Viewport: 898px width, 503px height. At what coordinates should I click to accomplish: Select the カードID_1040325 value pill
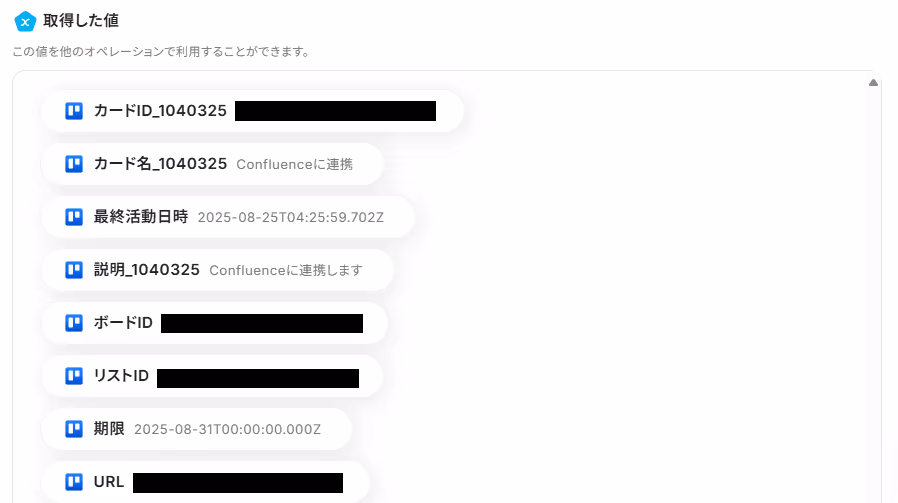click(x=253, y=111)
